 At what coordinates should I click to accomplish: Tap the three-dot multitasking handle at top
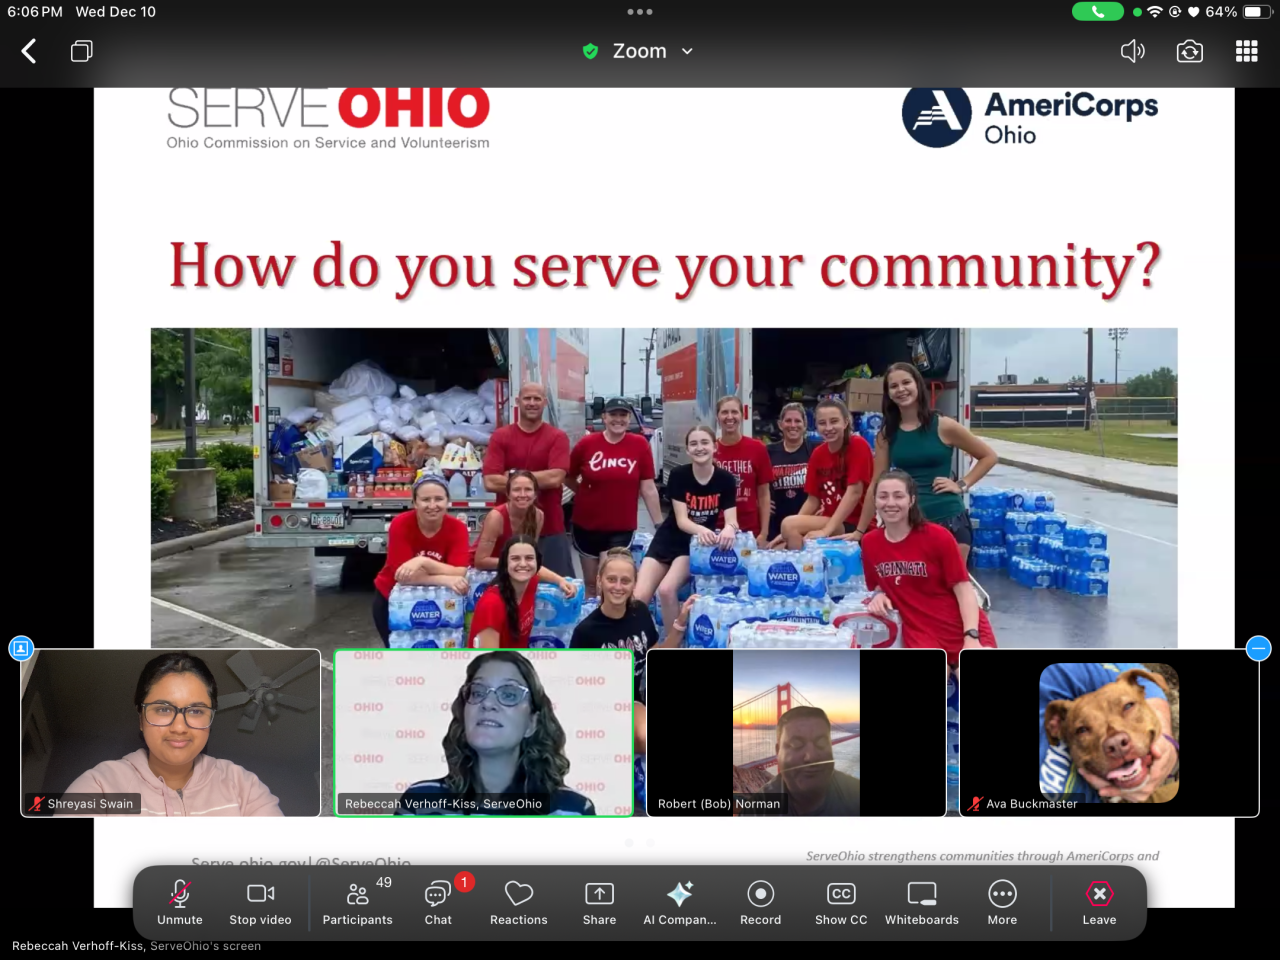640,12
